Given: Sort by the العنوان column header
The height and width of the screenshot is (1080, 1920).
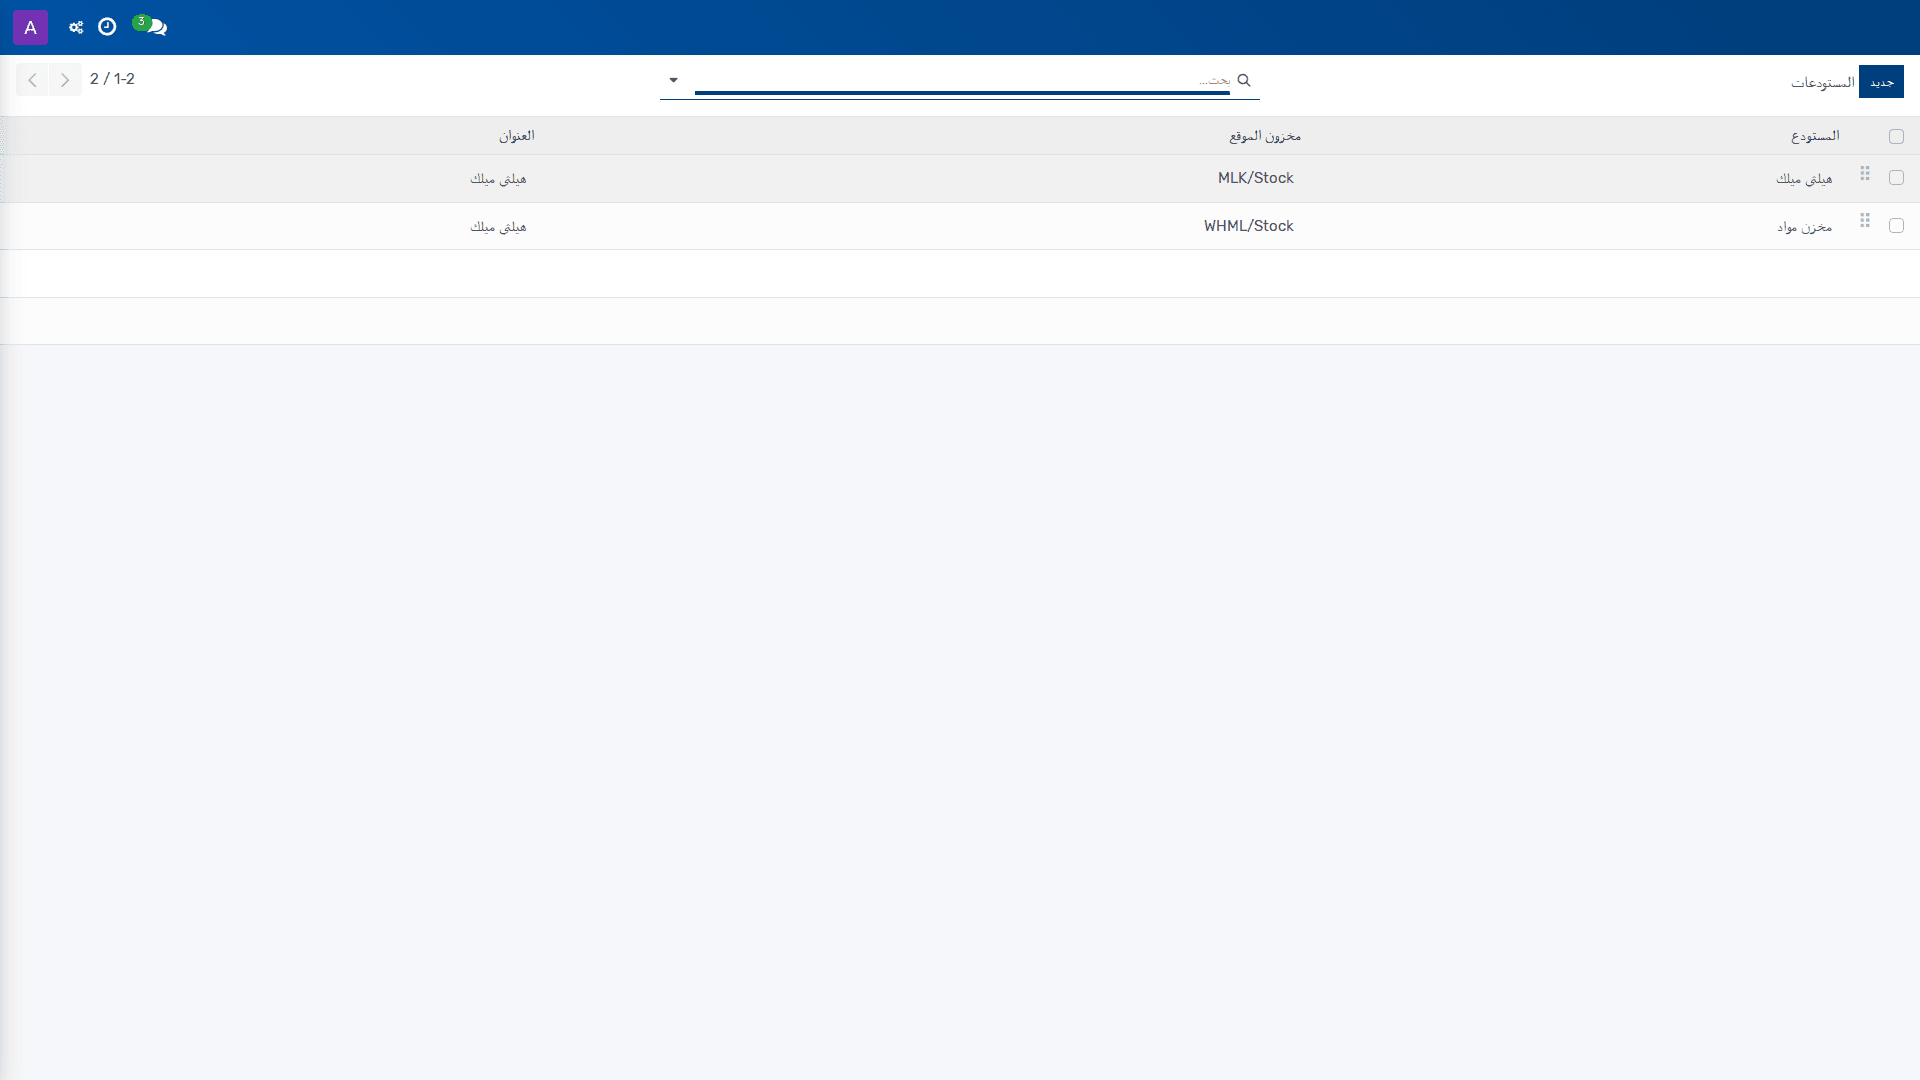Looking at the screenshot, I should 517,136.
